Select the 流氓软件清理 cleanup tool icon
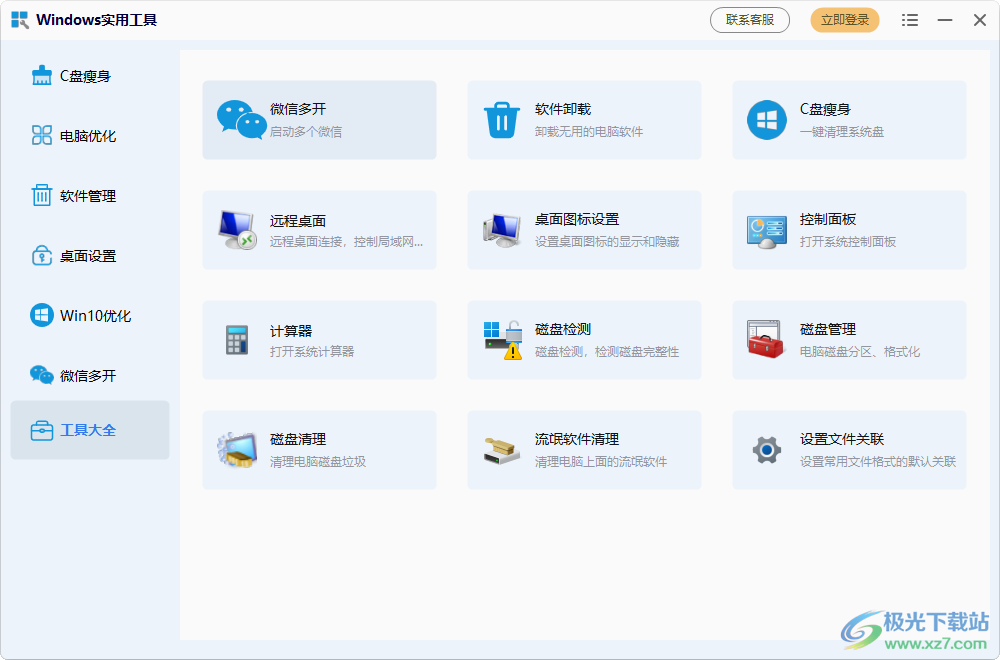 pos(501,450)
